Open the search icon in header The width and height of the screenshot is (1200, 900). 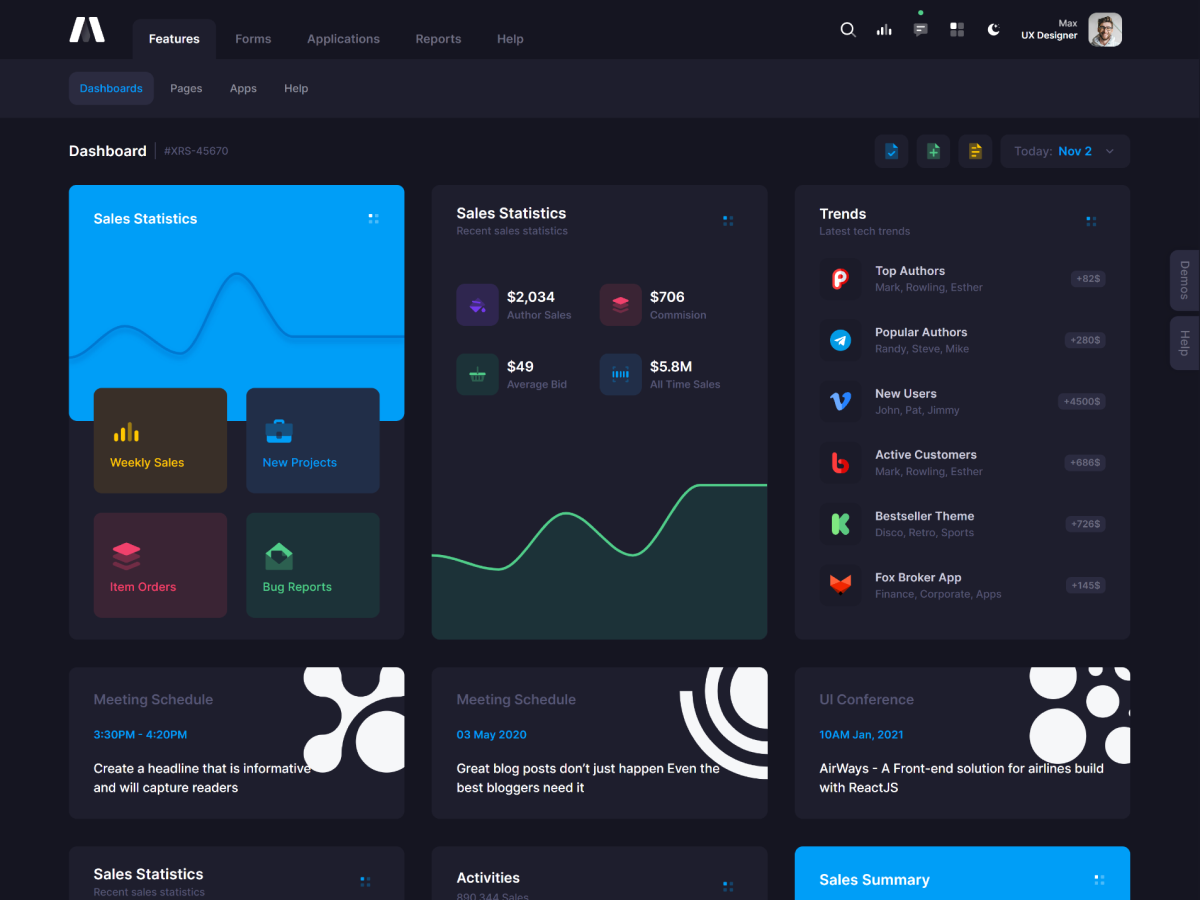pyautogui.click(x=848, y=30)
